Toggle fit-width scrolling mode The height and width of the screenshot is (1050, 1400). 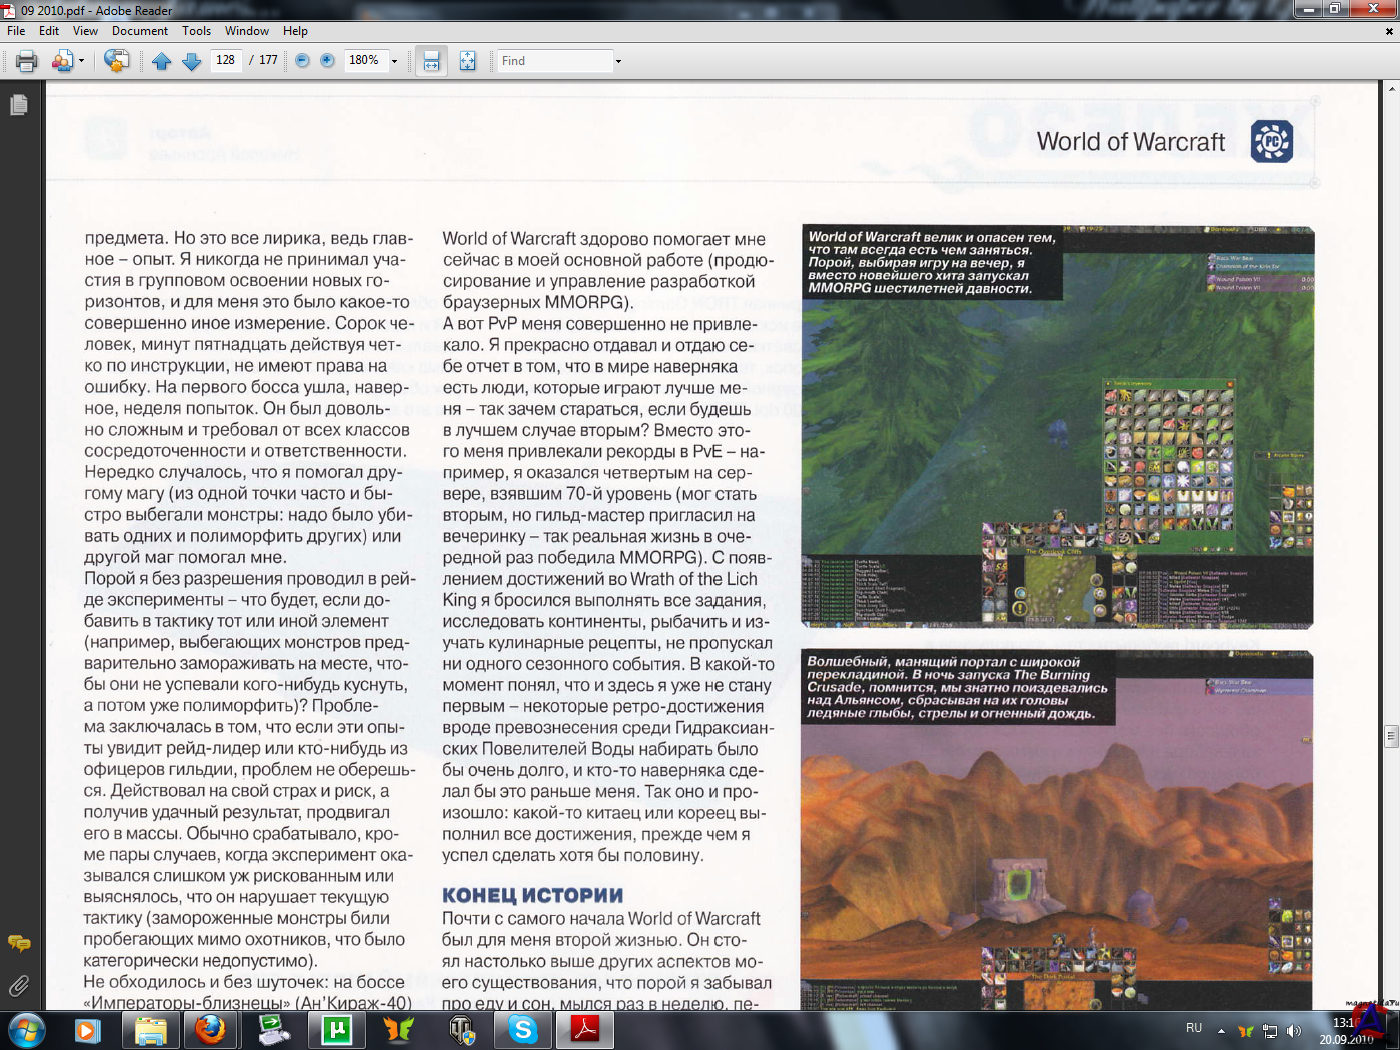(x=431, y=61)
